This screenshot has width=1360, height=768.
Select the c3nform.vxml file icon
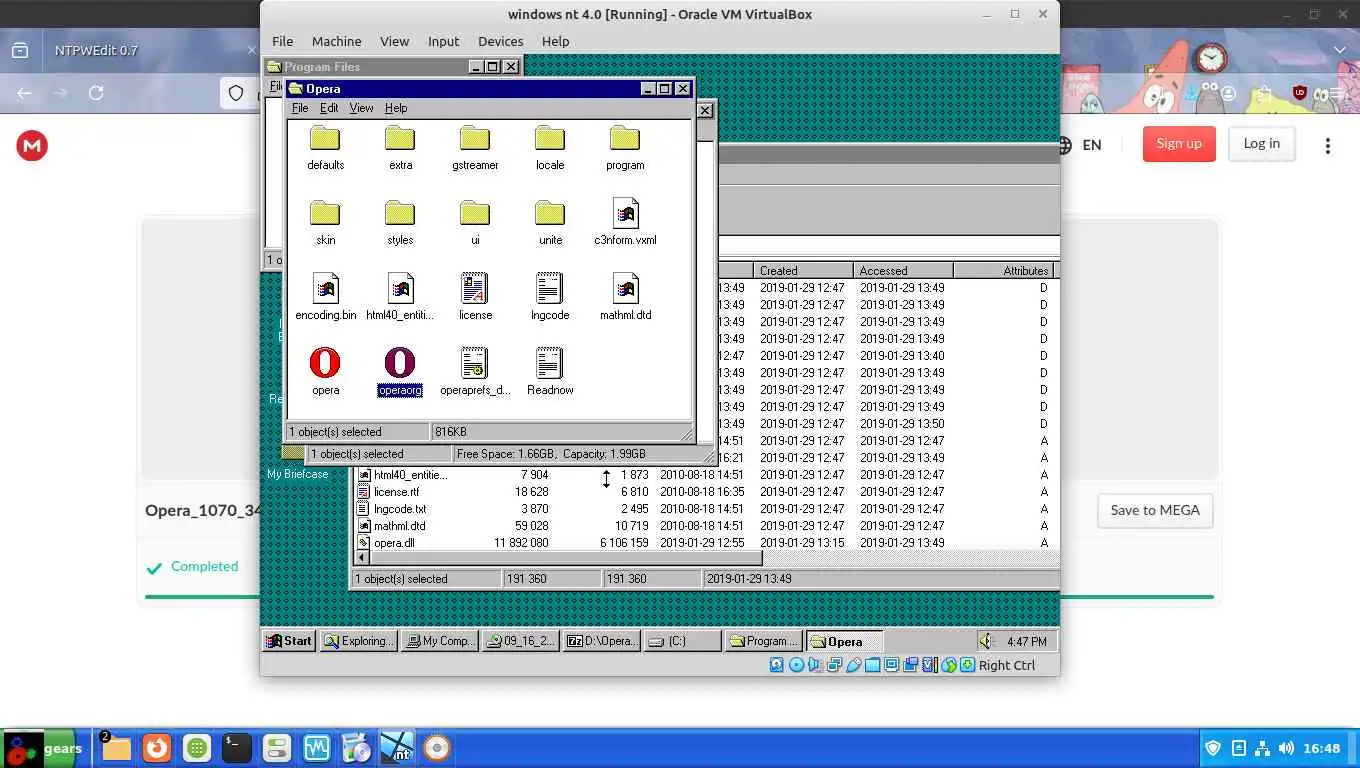coord(625,213)
